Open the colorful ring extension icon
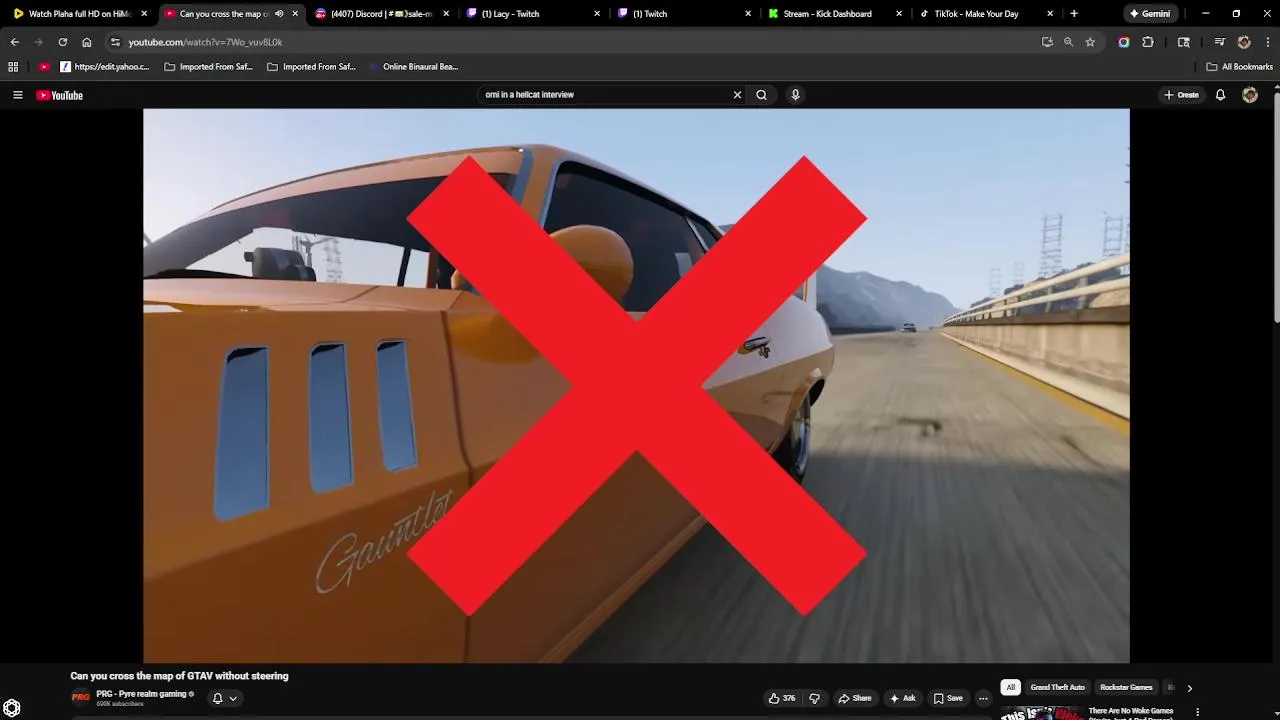The width and height of the screenshot is (1280, 720). click(x=1124, y=42)
